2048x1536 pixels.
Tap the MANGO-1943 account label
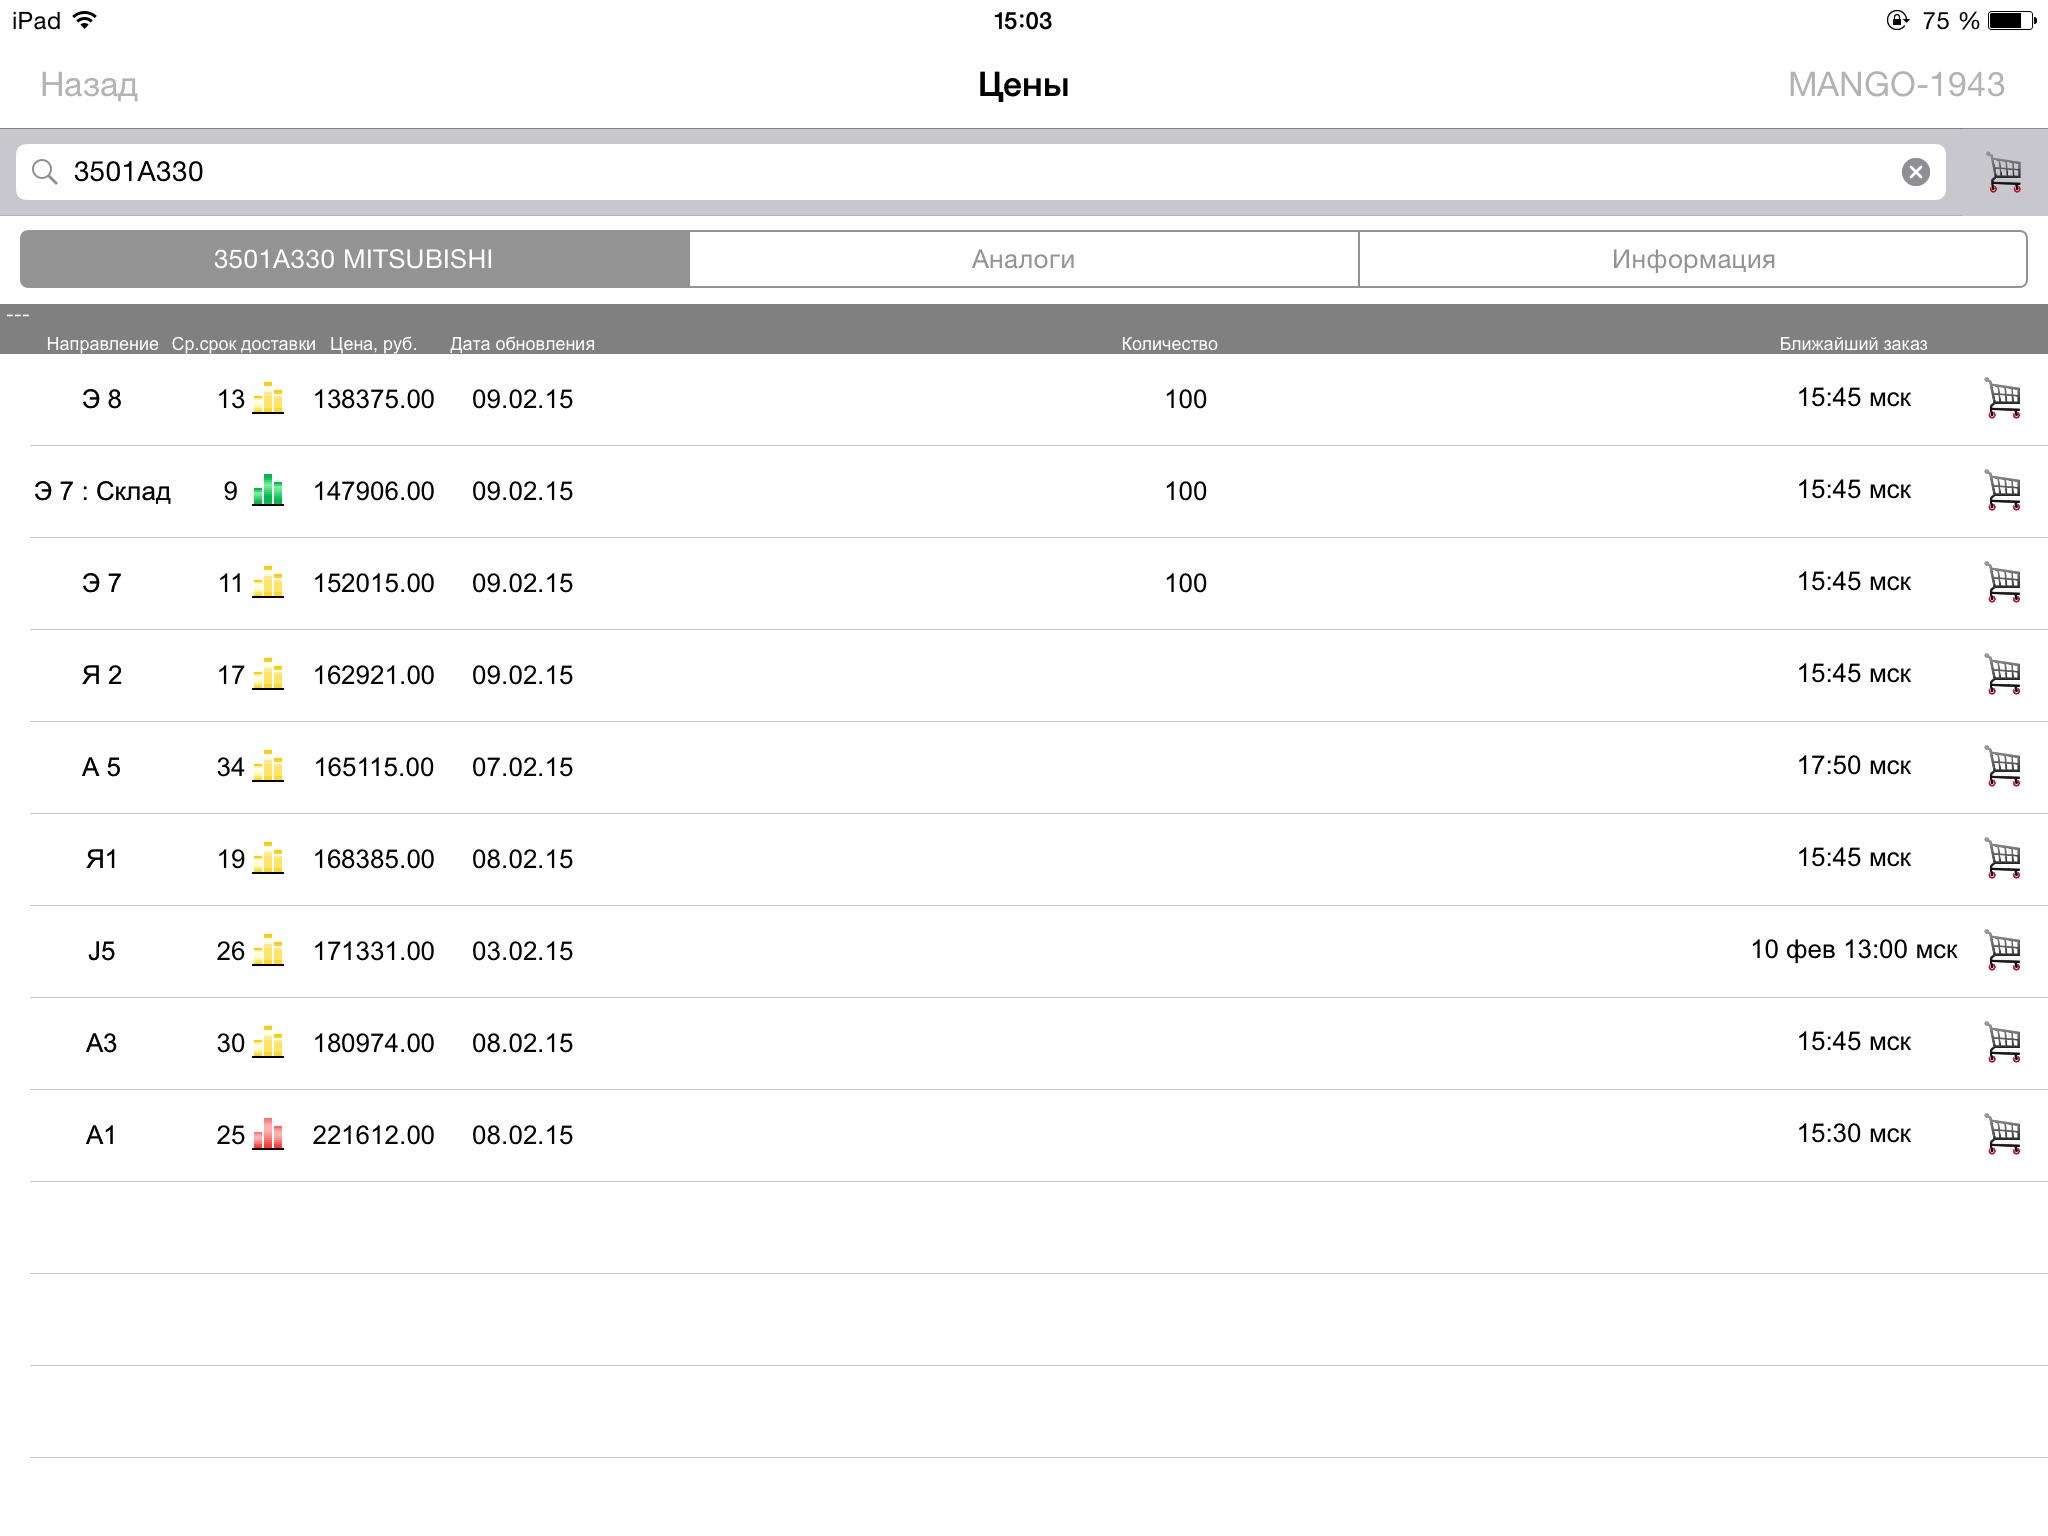(1896, 85)
